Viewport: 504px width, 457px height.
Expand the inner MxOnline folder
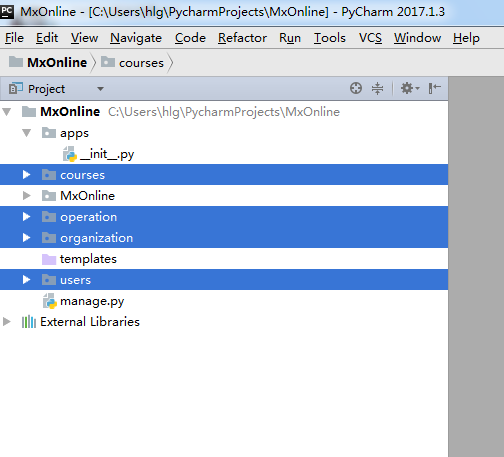pos(26,196)
